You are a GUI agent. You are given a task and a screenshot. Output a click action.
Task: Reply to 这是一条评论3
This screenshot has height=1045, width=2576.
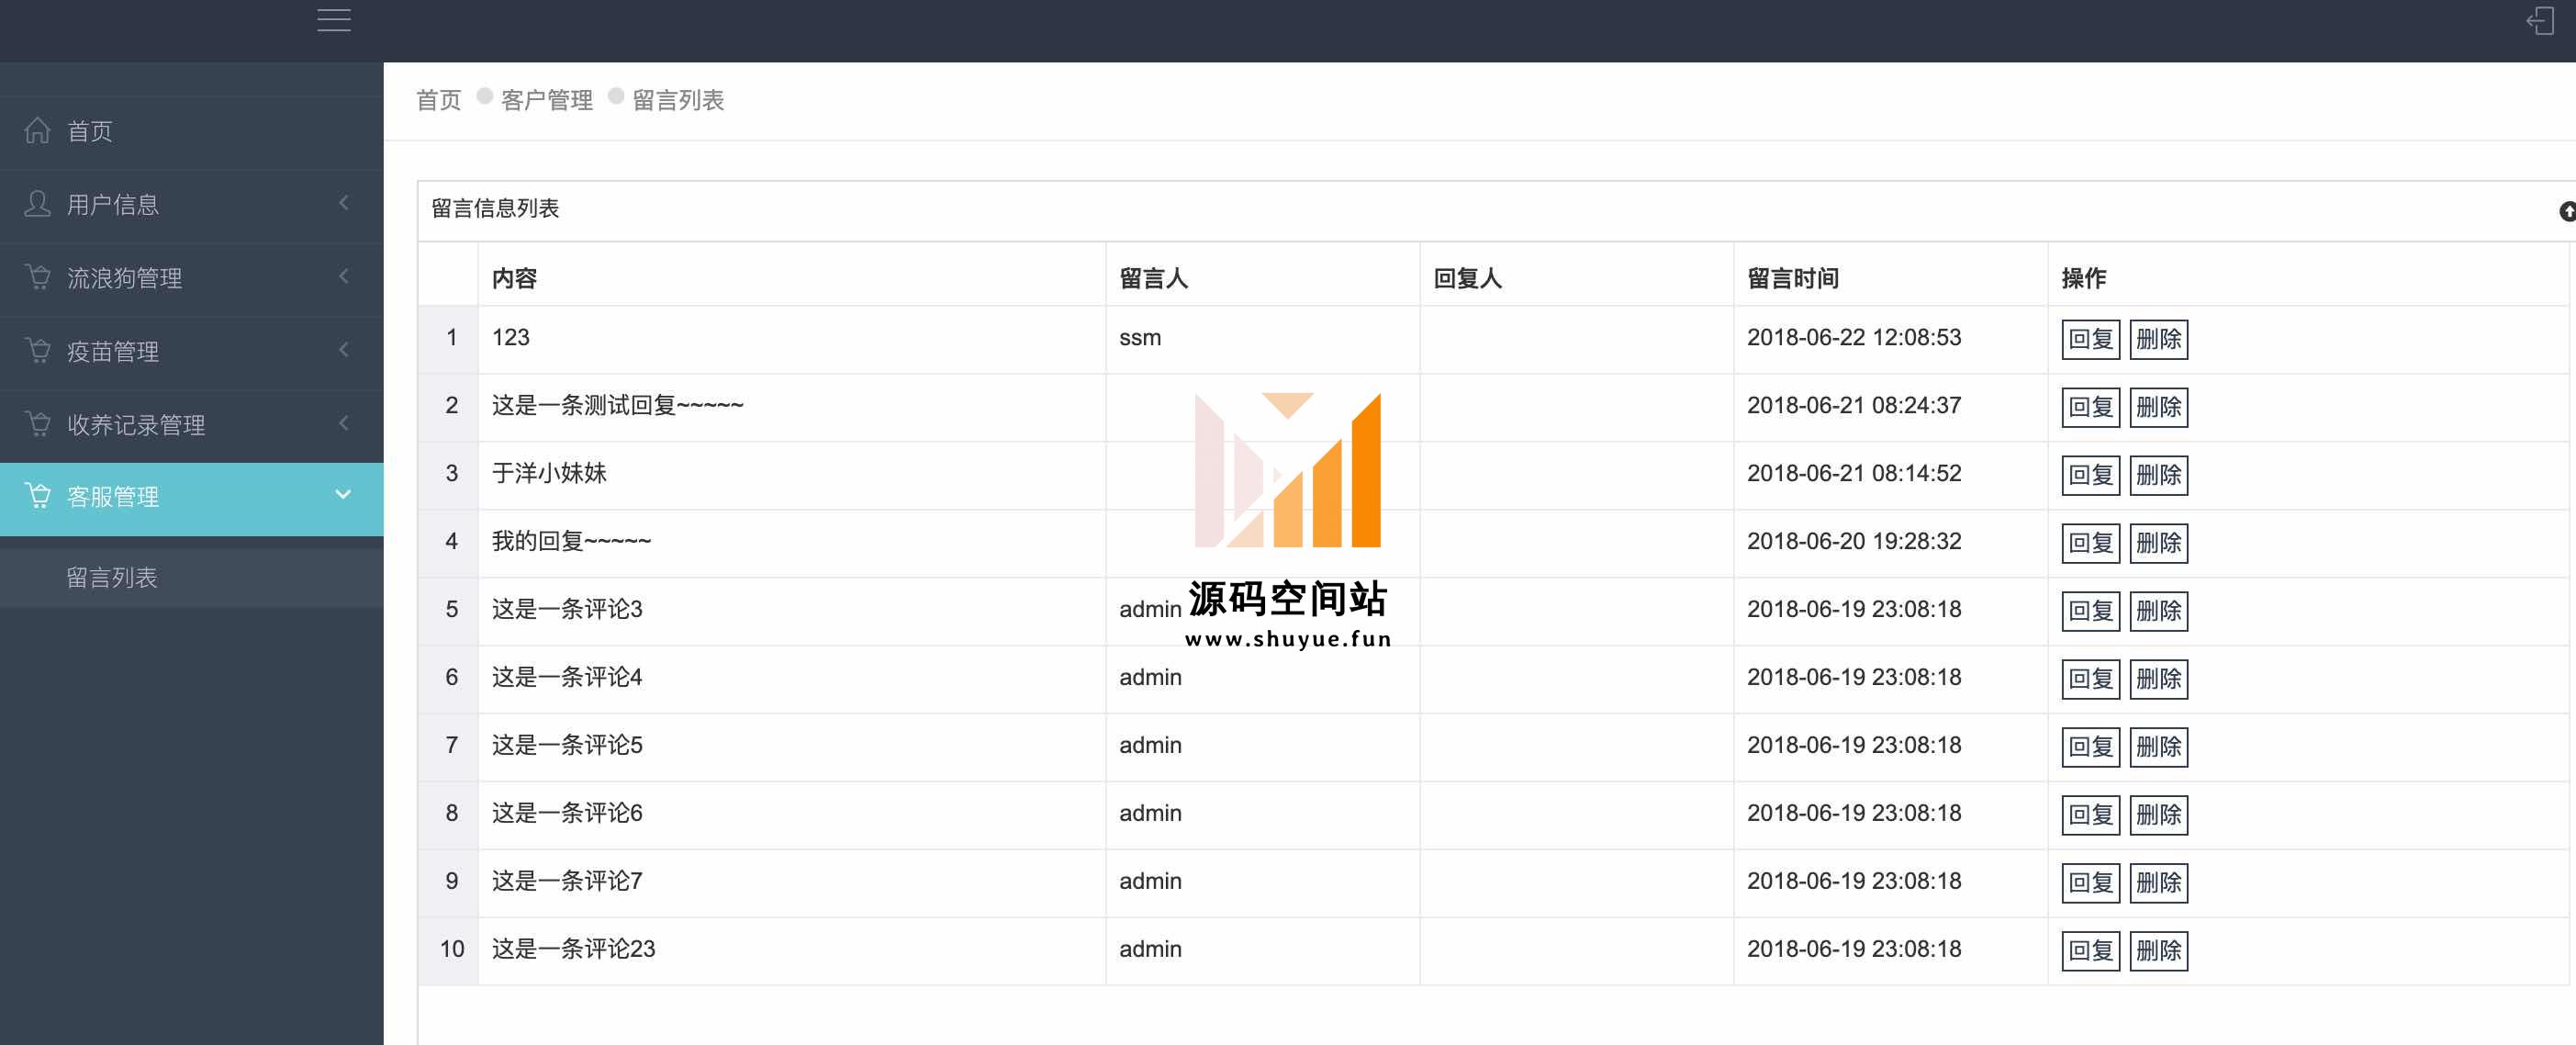[2090, 611]
